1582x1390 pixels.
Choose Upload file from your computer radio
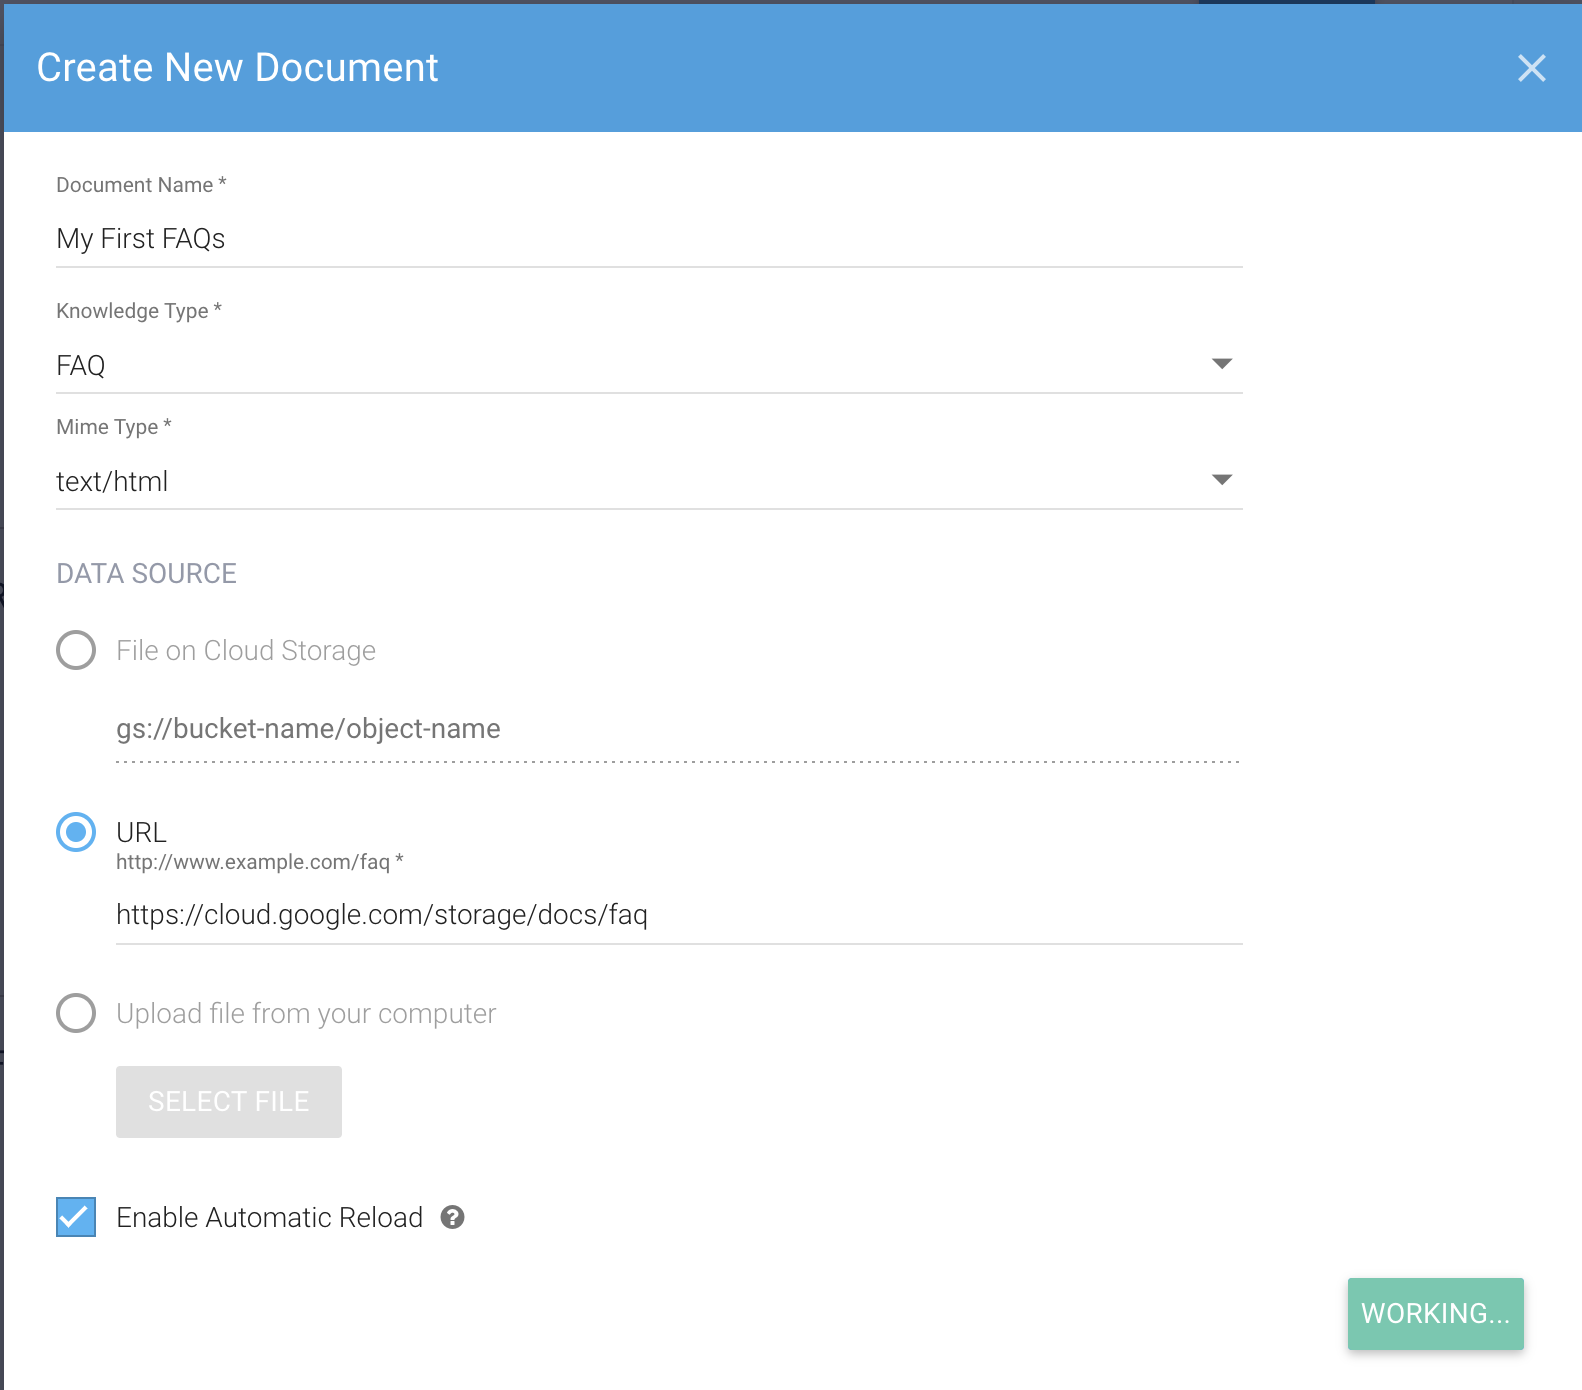[x=76, y=1013]
